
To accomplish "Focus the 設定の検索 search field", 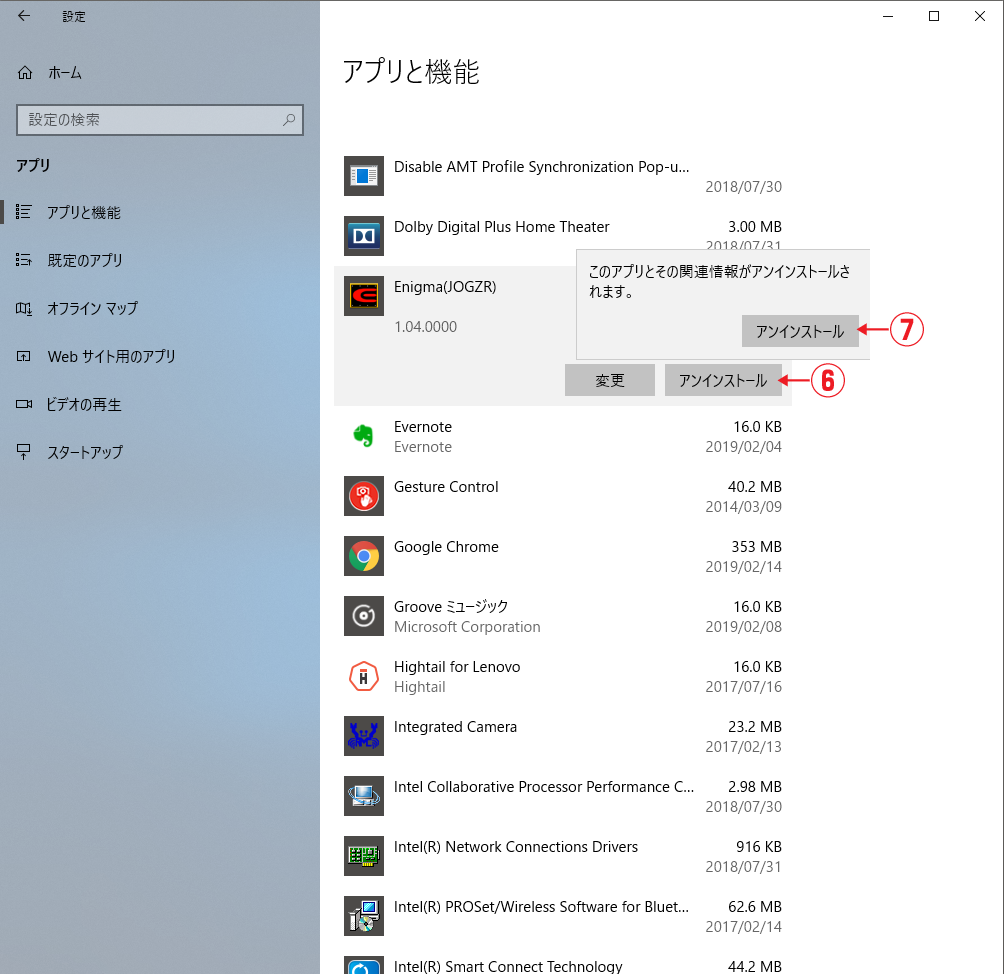I will [x=160, y=120].
